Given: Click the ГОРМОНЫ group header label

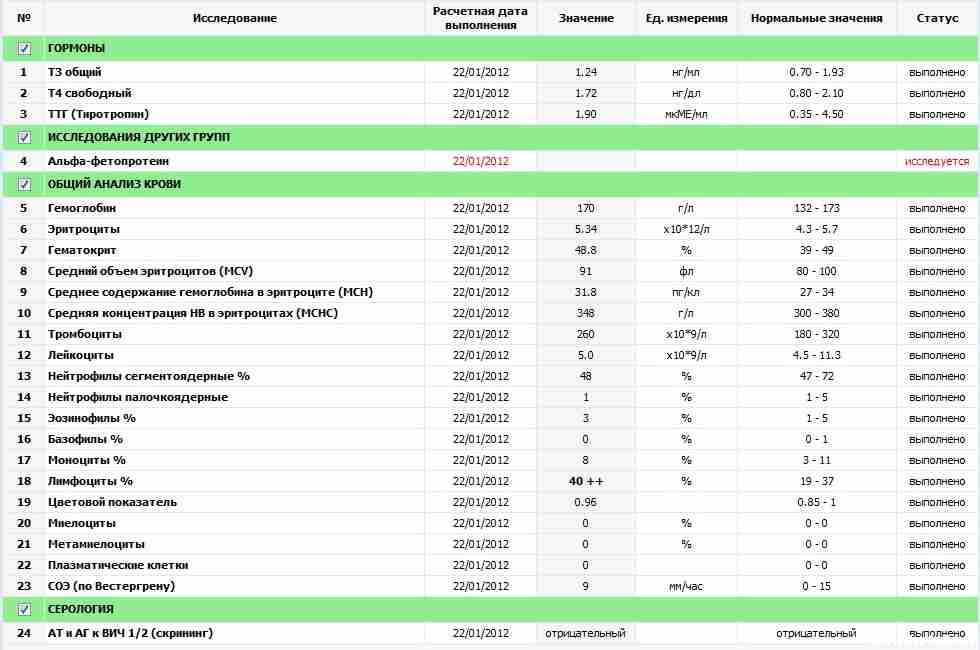Looking at the screenshot, I should (76, 48).
